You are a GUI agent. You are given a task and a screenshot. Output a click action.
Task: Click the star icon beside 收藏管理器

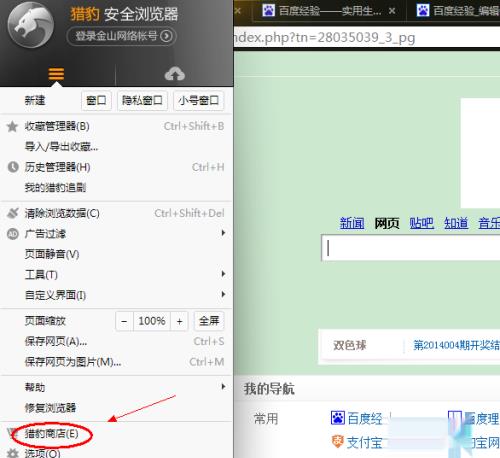pyautogui.click(x=12, y=126)
